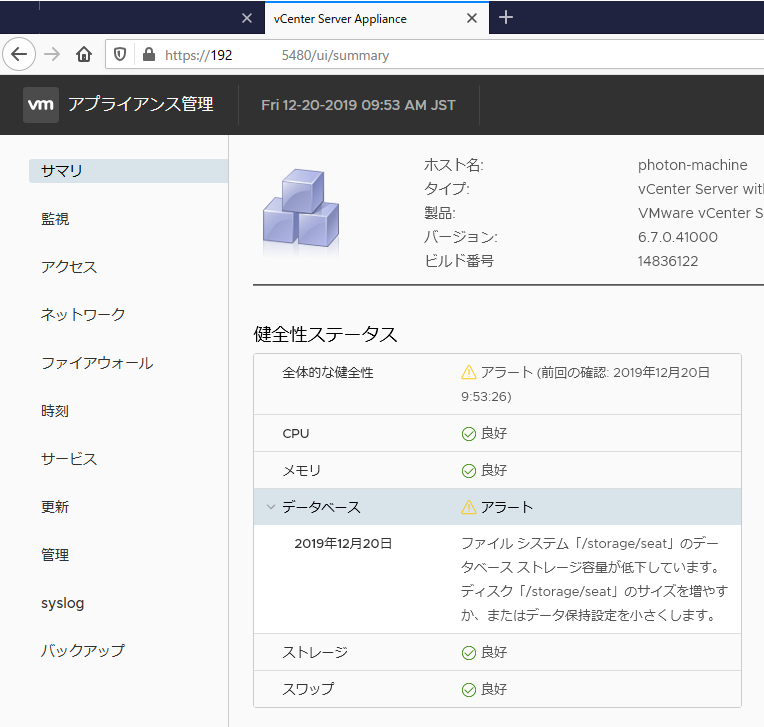
Task: Click the date time text in header
Action: click(x=358, y=105)
